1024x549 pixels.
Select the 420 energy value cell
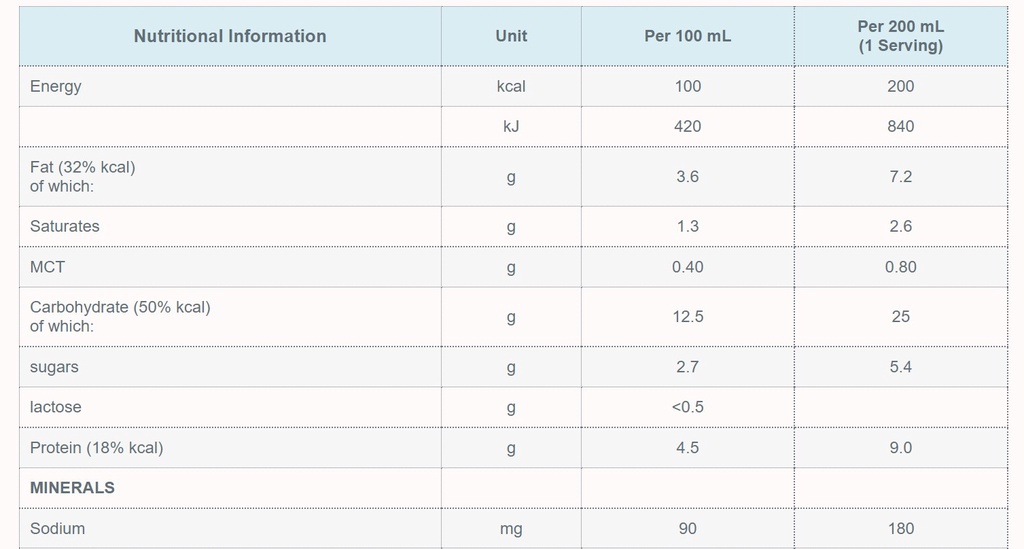(x=687, y=126)
